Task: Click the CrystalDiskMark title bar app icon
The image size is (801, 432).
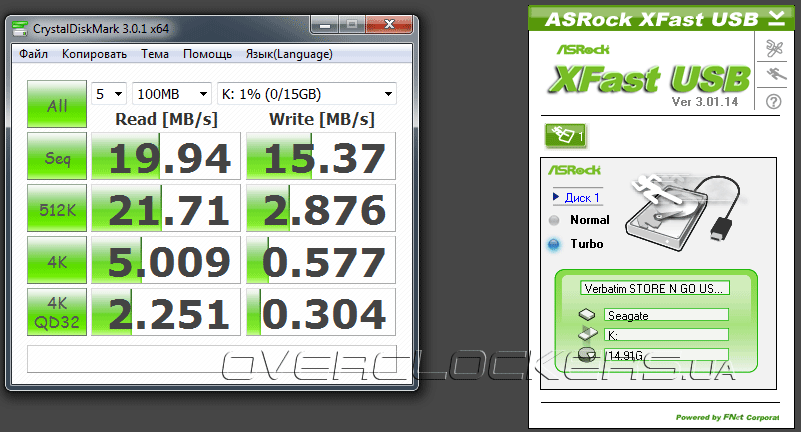Action: pyautogui.click(x=20, y=29)
